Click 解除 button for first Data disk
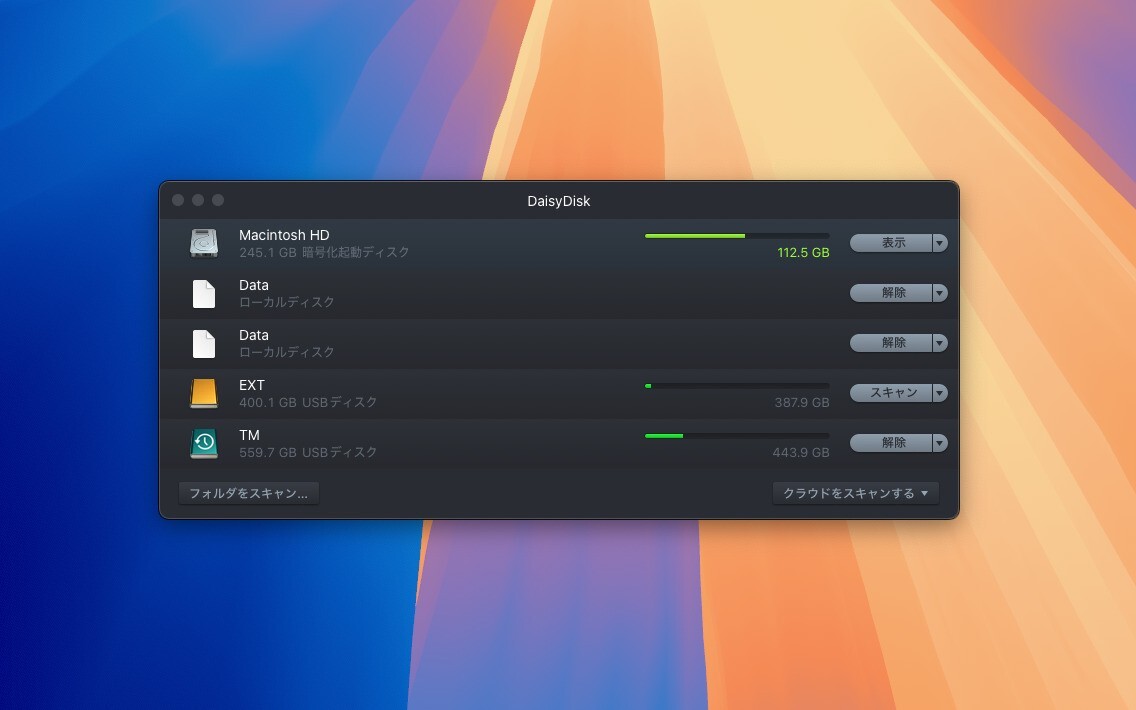 click(891, 293)
